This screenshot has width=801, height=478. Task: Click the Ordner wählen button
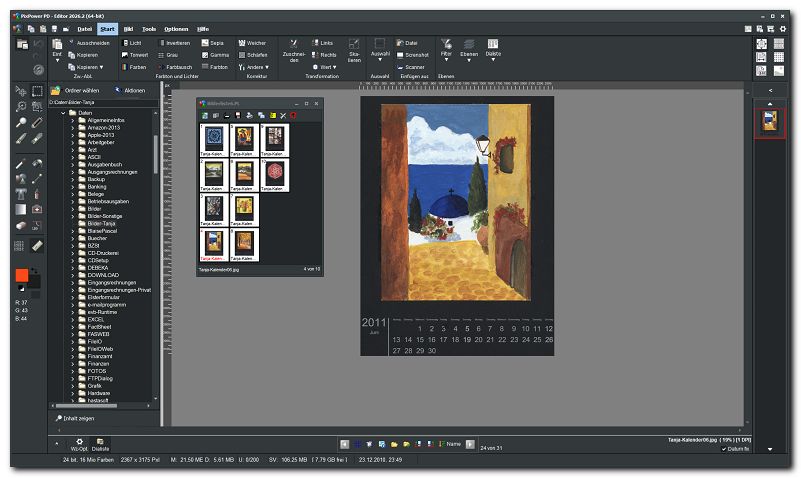point(78,90)
